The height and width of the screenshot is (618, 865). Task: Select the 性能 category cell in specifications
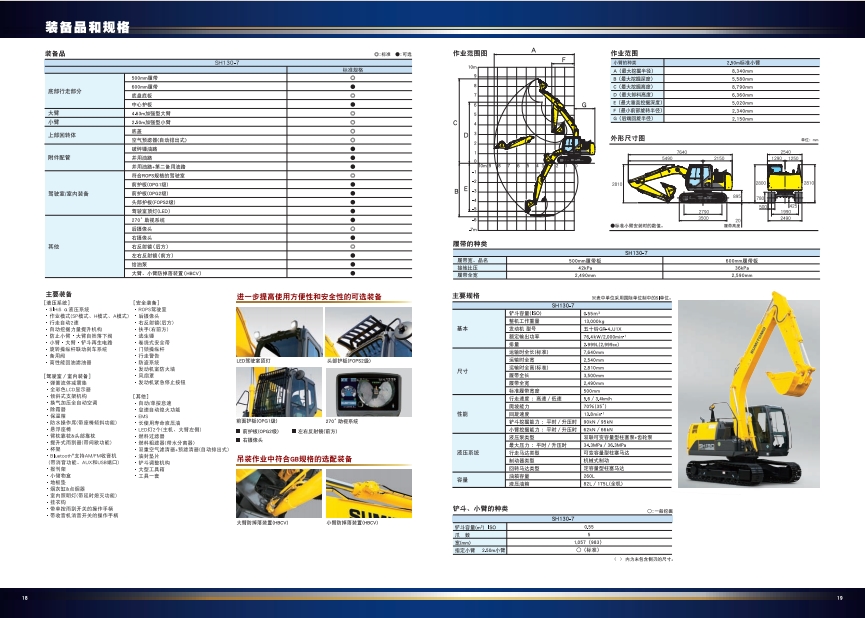pos(479,414)
